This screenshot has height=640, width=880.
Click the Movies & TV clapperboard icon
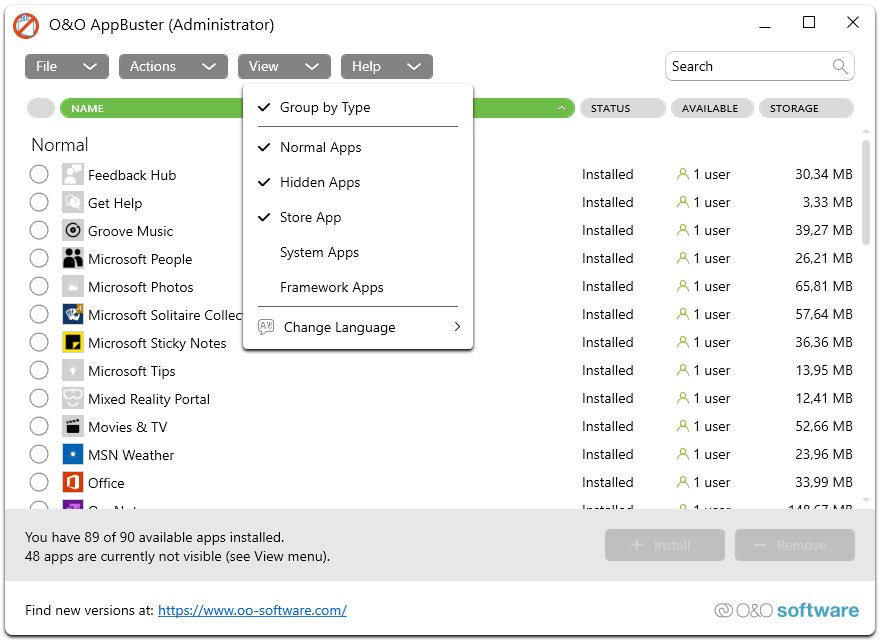point(72,426)
